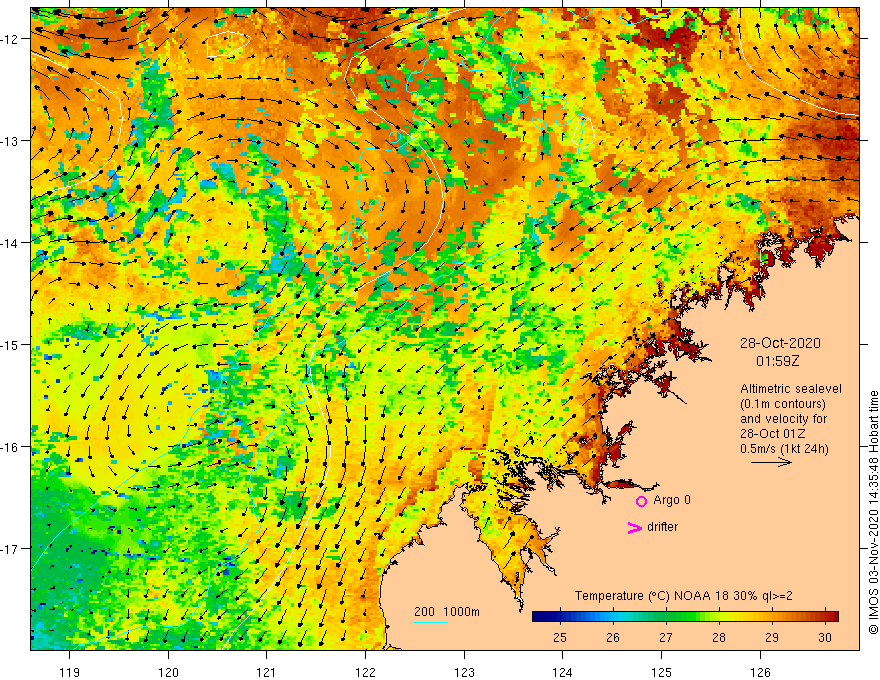The height and width of the screenshot is (680, 880).
Task: Click the color bar value '27'
Action: point(666,637)
